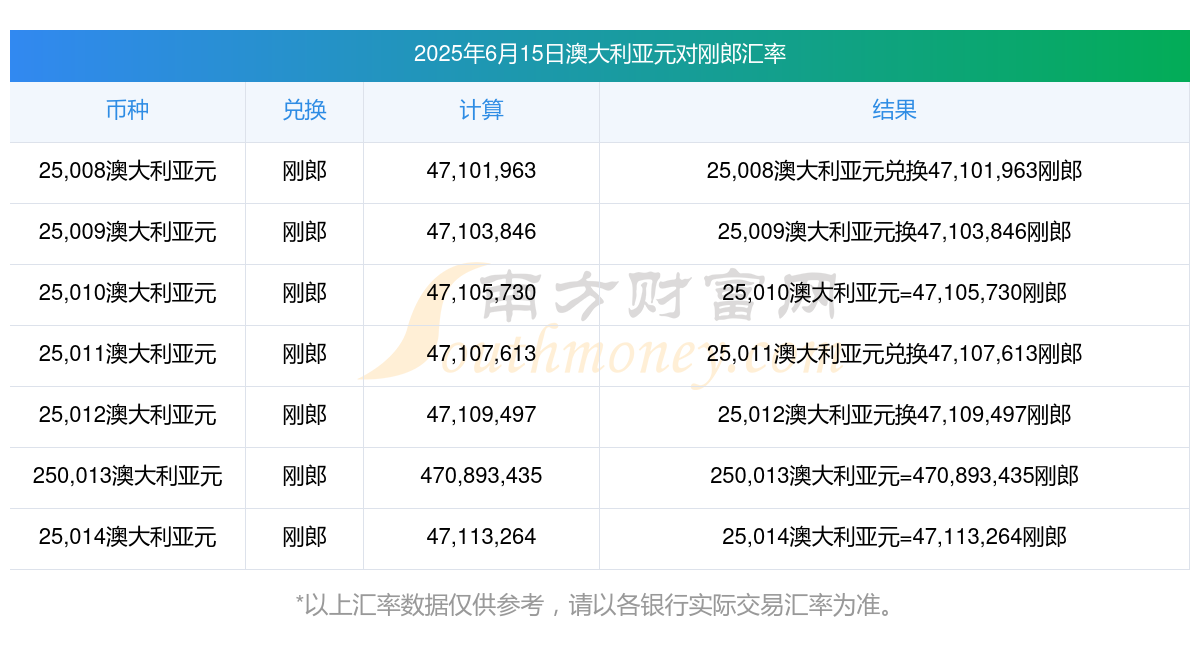Click the value 47,107,613 in 计算 column
The height and width of the screenshot is (650, 1200).
tap(481, 354)
